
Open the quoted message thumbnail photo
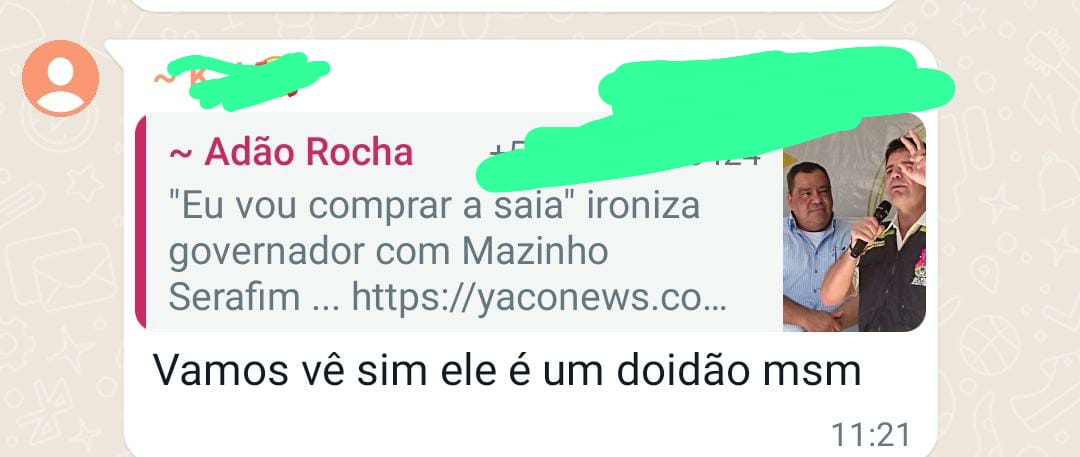854,222
